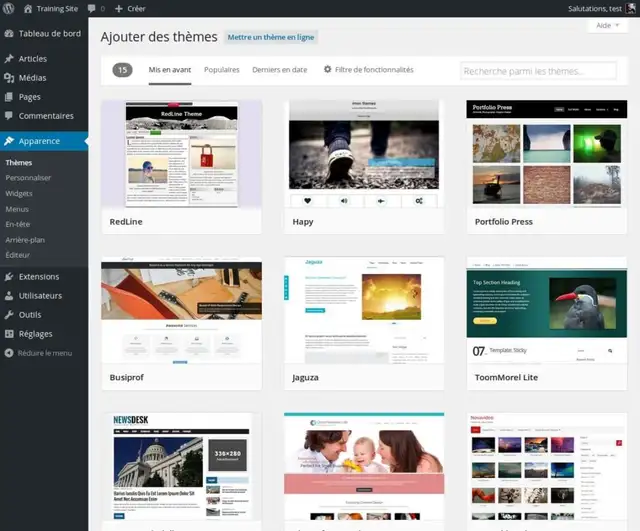Click the Médias media icon
The height and width of the screenshot is (531, 640).
(x=9, y=78)
